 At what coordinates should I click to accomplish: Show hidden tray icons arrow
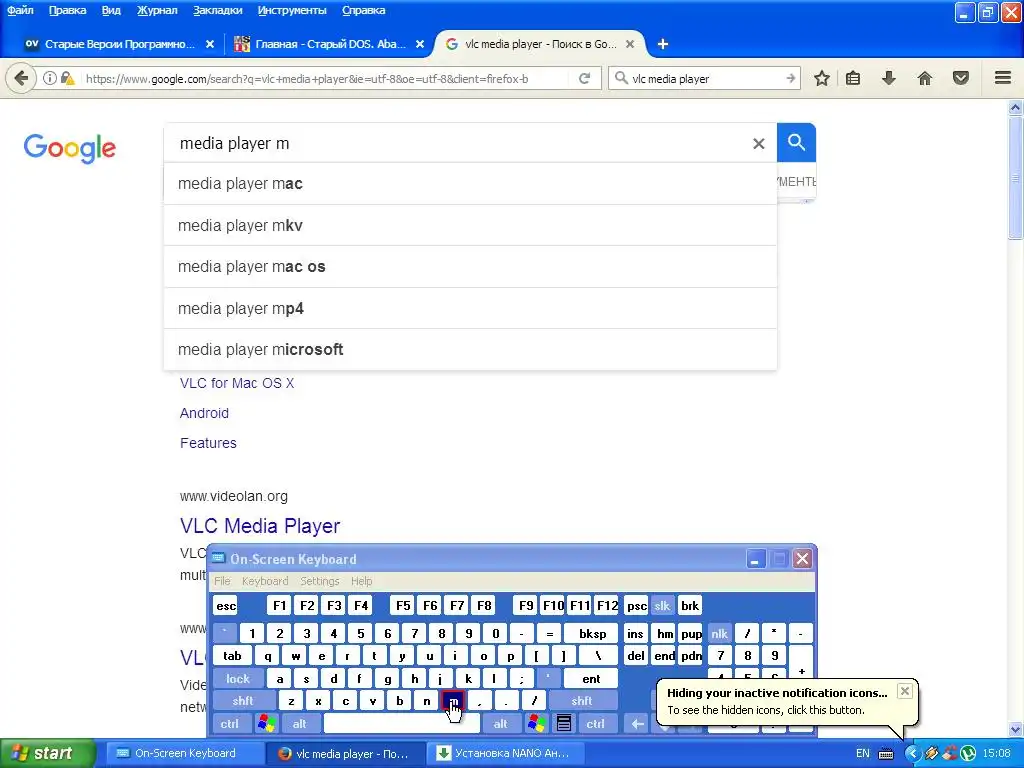pos(912,754)
